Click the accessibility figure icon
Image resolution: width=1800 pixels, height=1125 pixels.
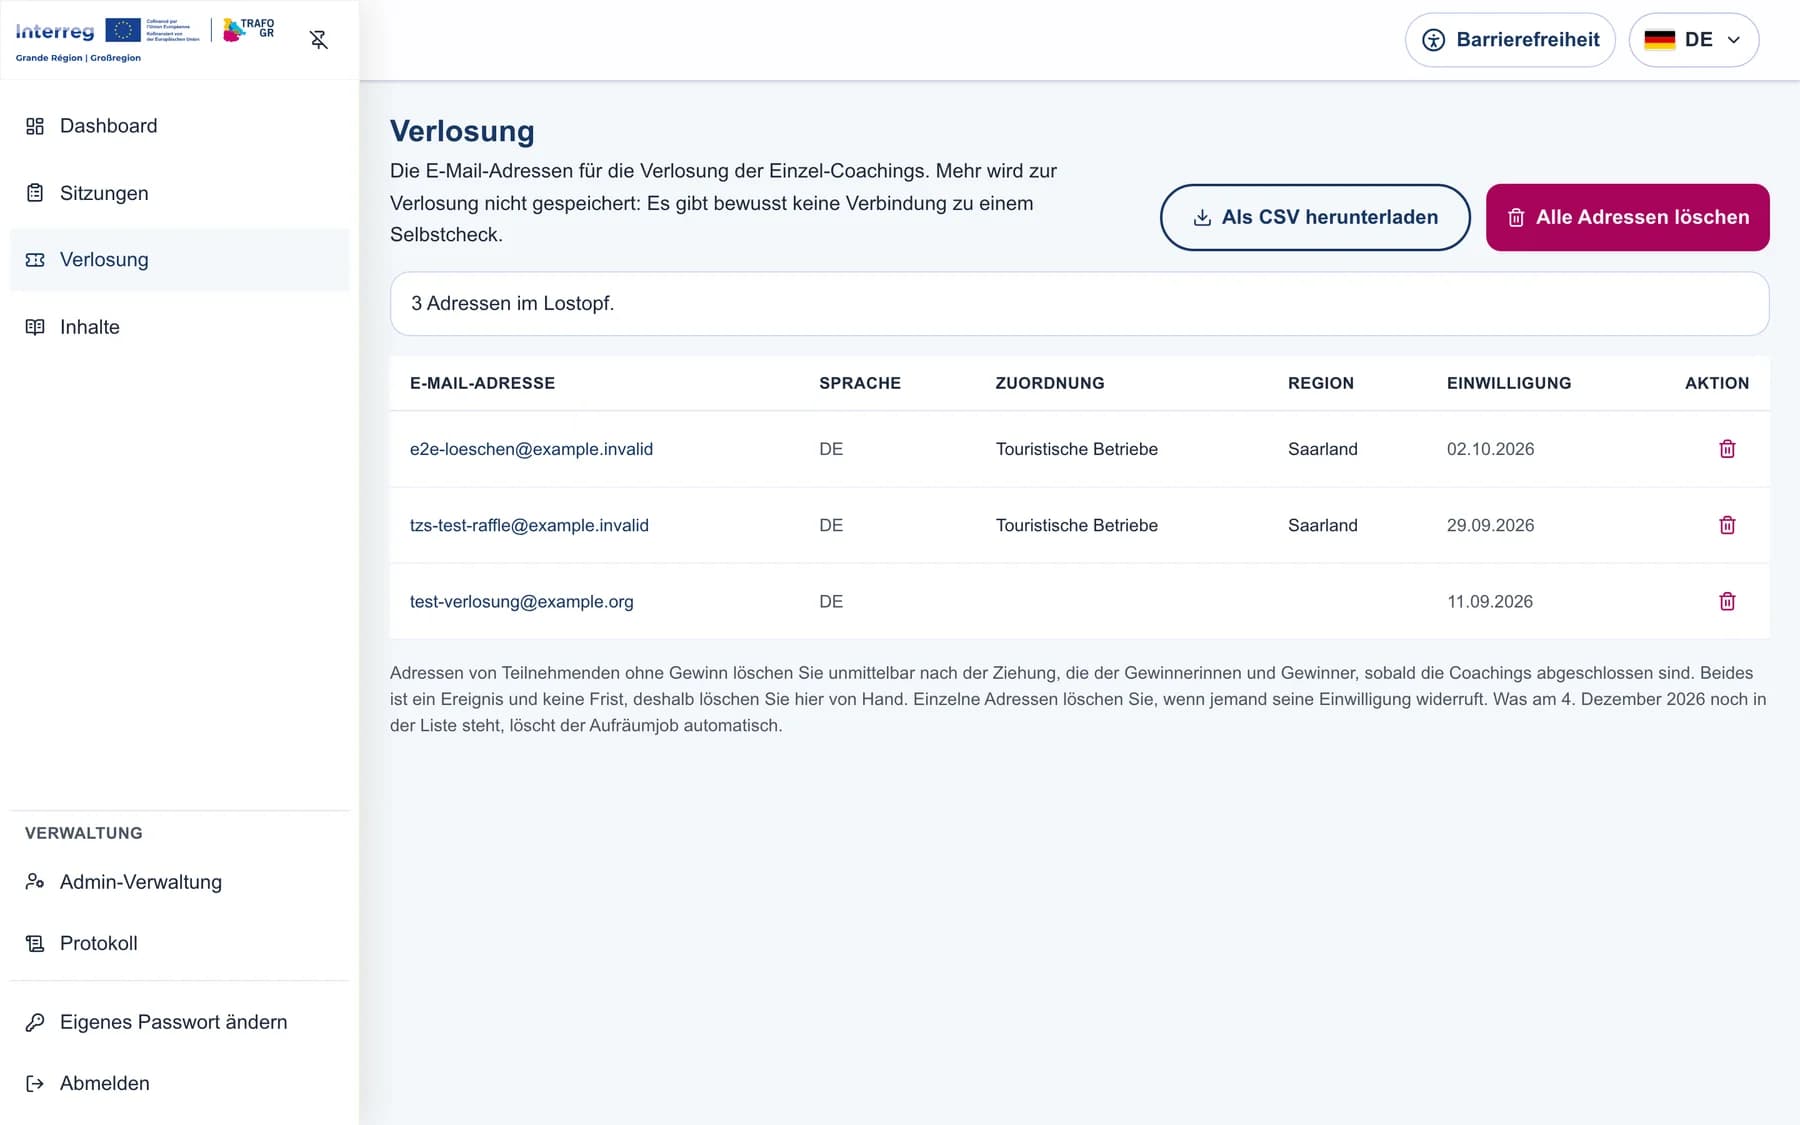pos(1434,40)
